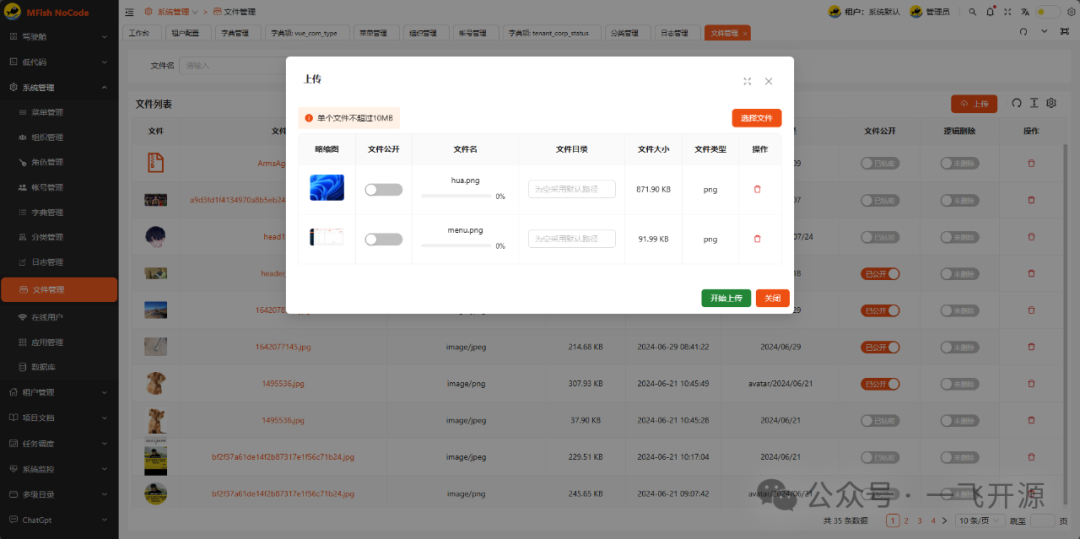Image resolution: width=1080 pixels, height=539 pixels.
Task: Go to page 2 of file list
Action: pos(906,521)
